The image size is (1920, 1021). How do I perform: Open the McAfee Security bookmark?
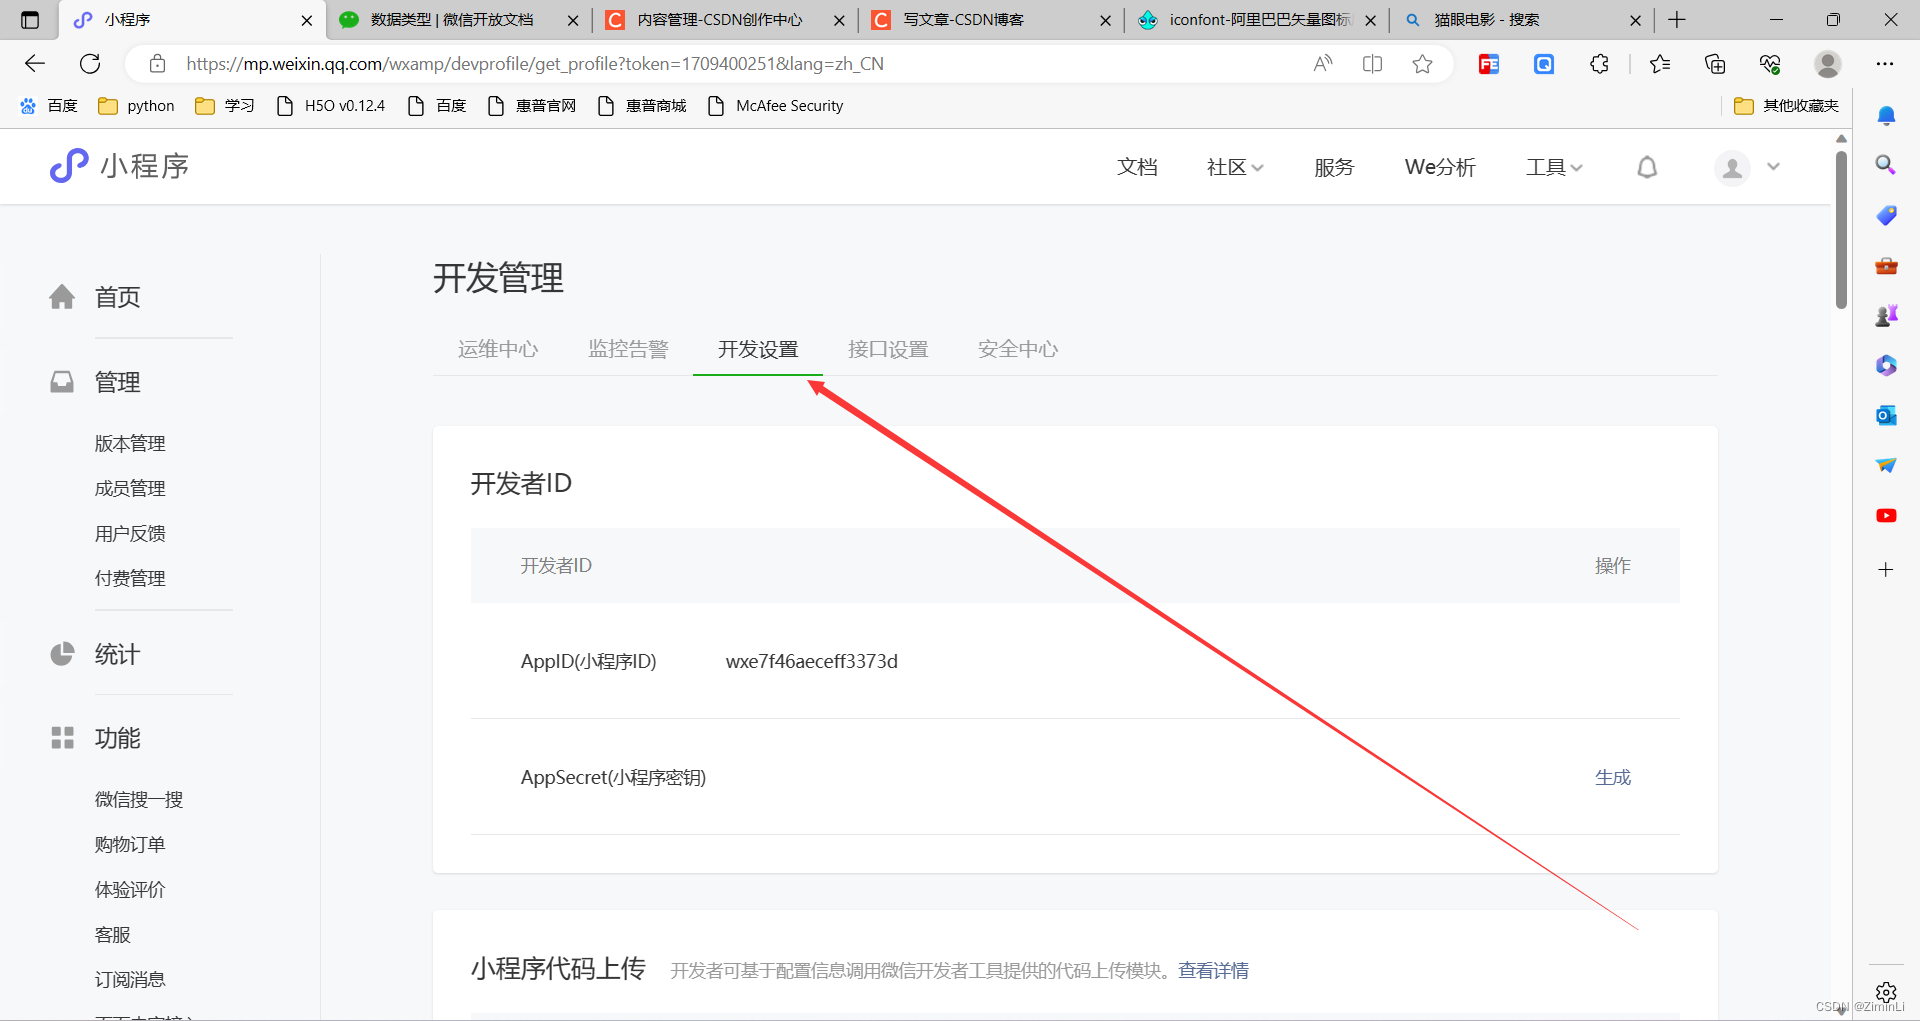pos(775,106)
